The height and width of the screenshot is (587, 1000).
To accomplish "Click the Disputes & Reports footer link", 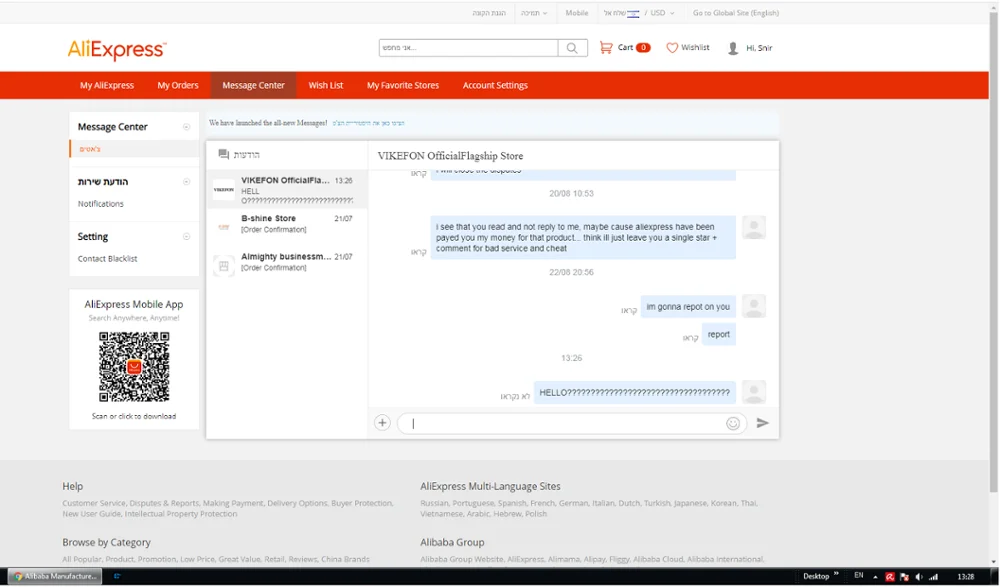I will point(165,503).
